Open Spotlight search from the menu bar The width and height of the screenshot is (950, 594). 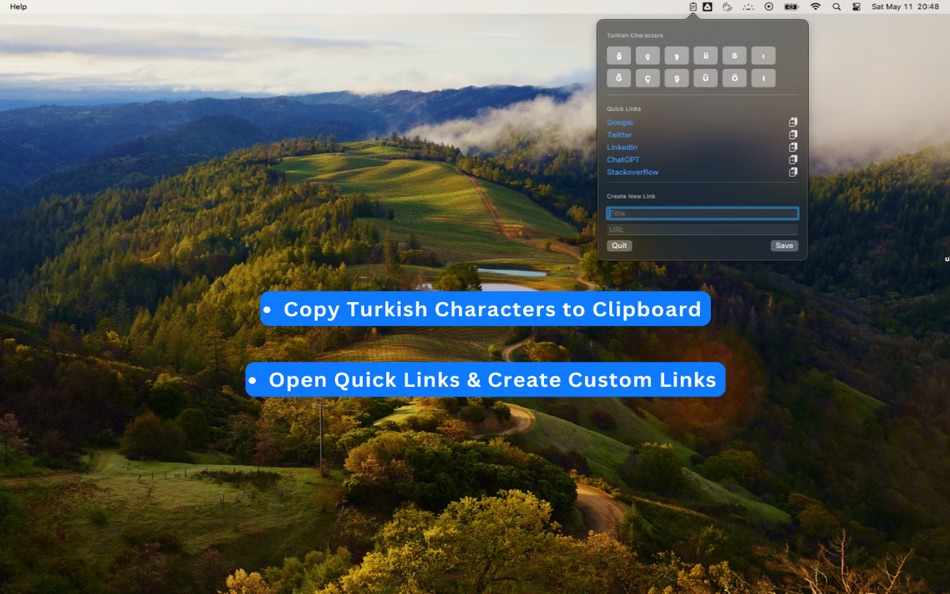[836, 7]
